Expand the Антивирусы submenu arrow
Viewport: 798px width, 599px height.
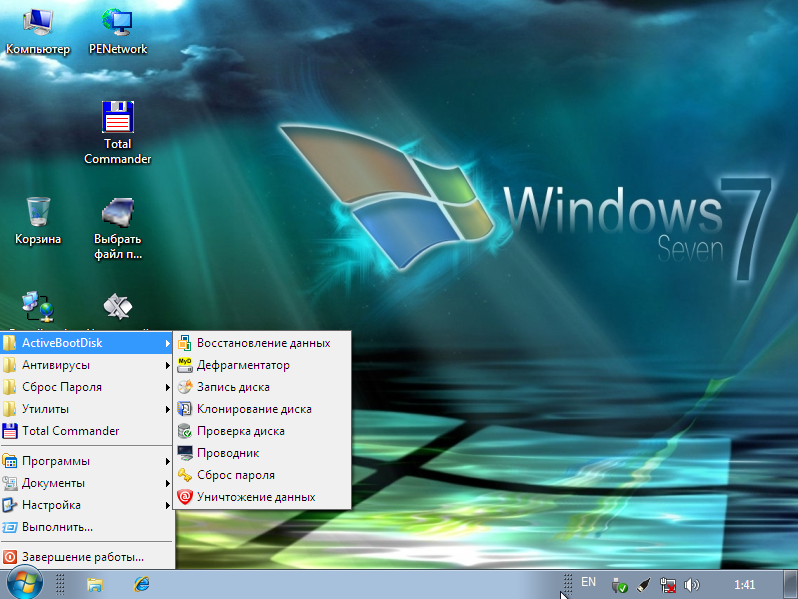tap(167, 365)
